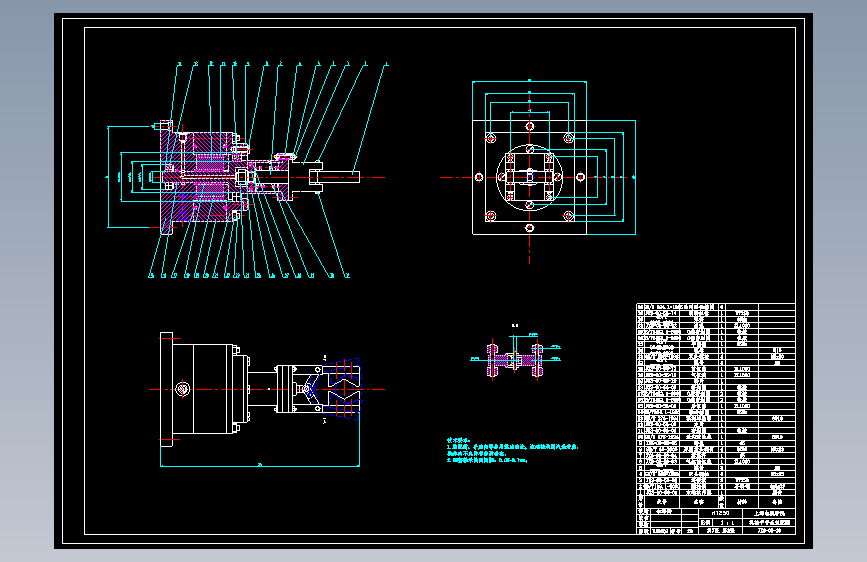Click the blue gripper jaws in side view
The image size is (867, 562).
tap(343, 389)
